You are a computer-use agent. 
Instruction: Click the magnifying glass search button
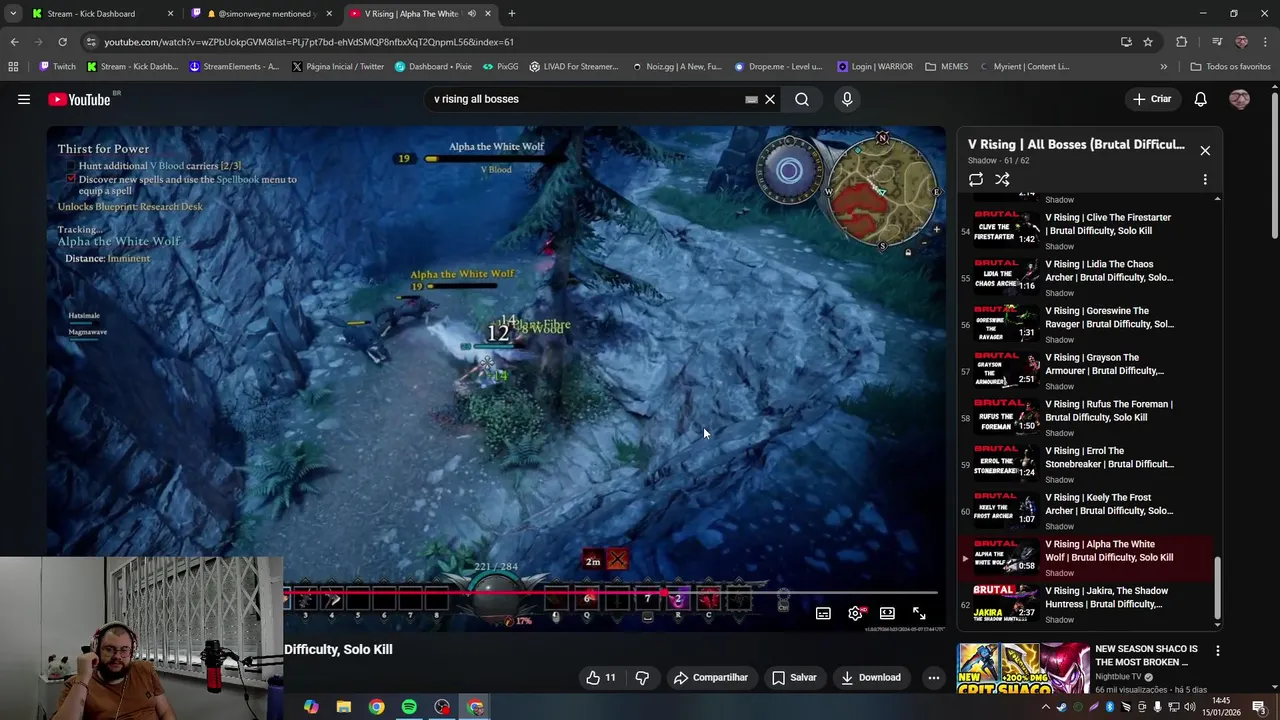point(802,99)
